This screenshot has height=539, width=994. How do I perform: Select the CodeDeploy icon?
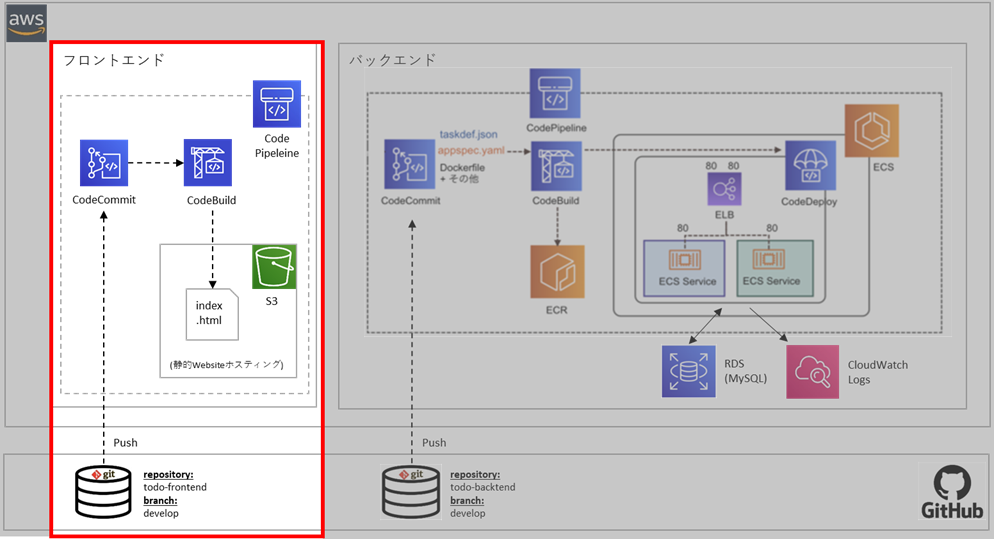[x=810, y=165]
